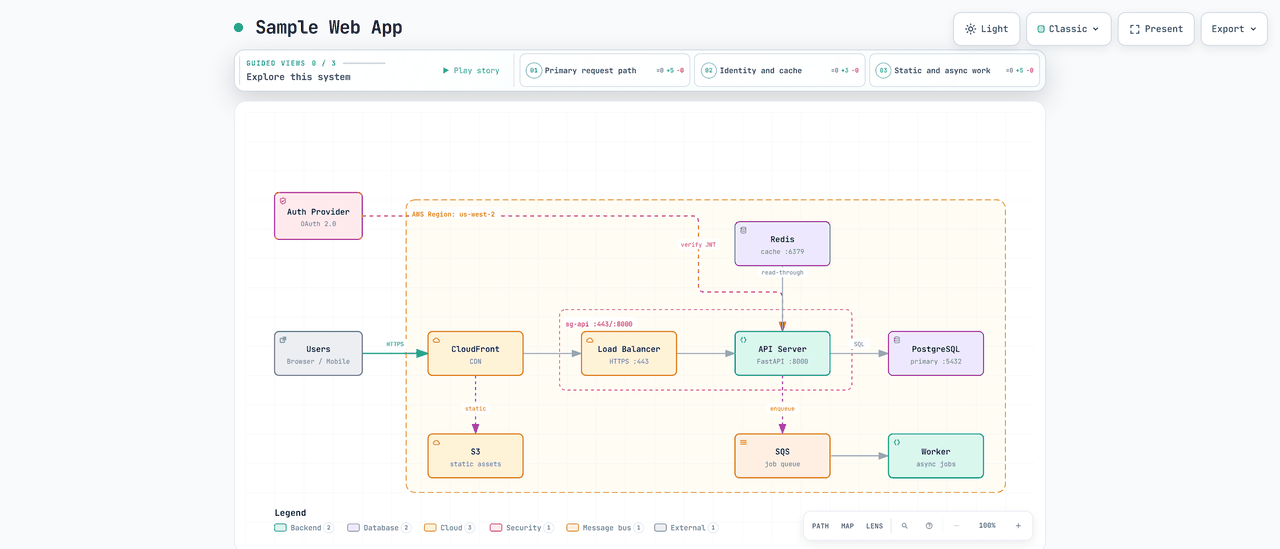Screen dimensions: 1280x549
Task: Toggle Security legend filter
Action: [522, 528]
